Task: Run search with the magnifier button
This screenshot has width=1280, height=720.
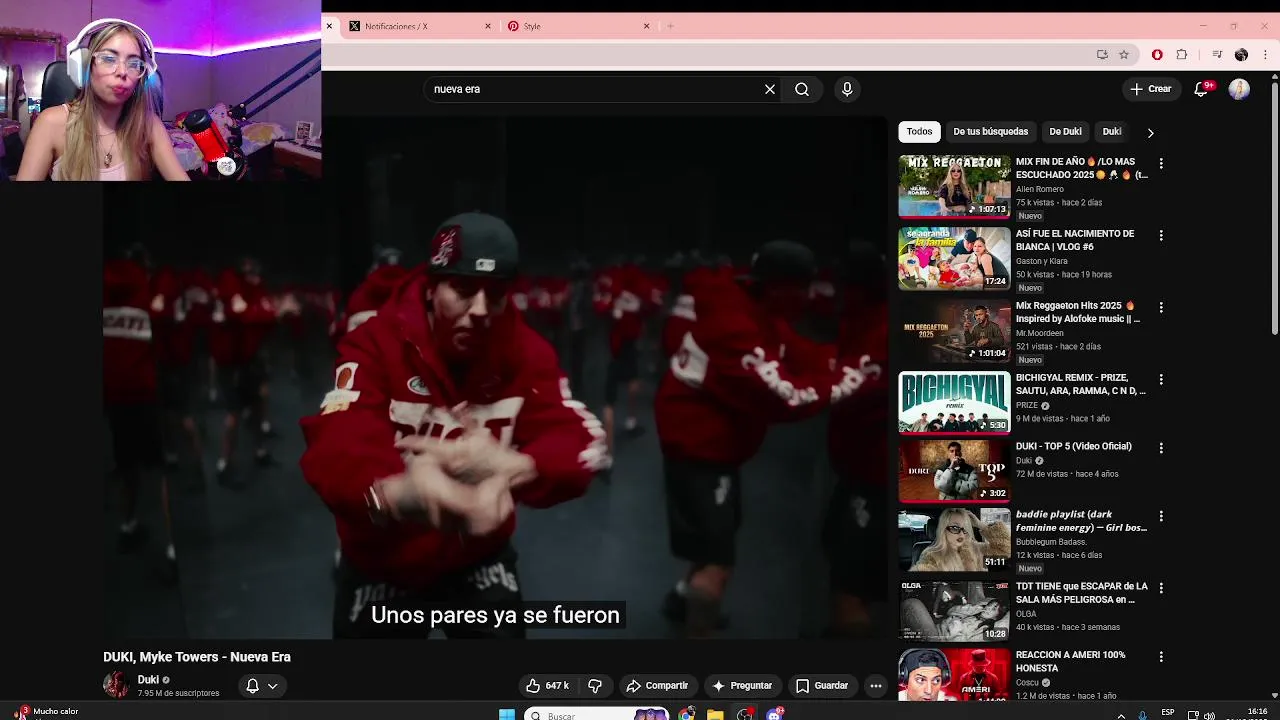Action: (802, 89)
